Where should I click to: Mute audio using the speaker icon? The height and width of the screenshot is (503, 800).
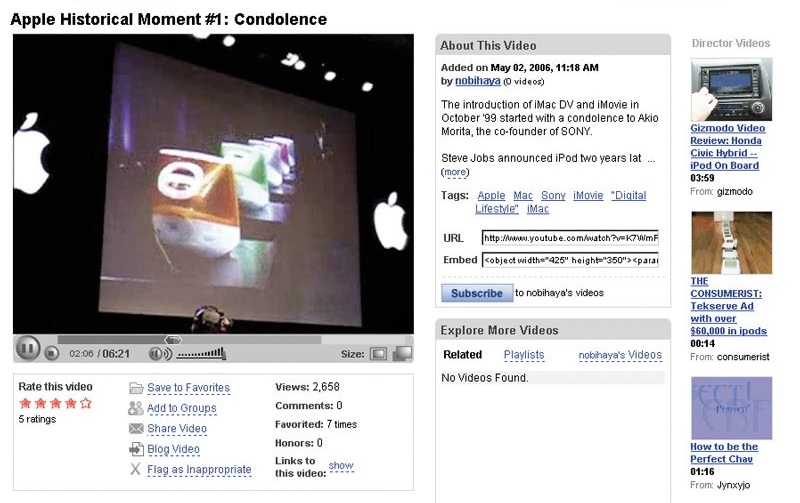(x=160, y=354)
